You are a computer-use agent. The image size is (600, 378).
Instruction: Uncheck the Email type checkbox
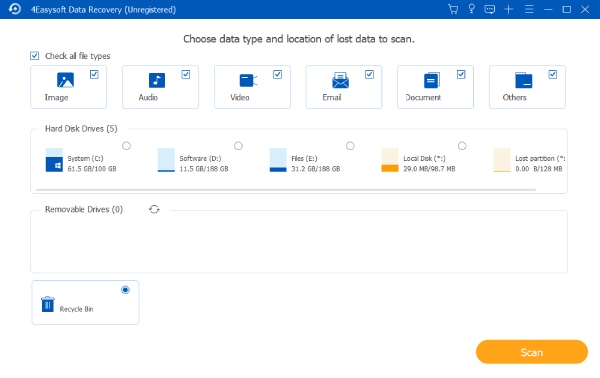(x=369, y=74)
